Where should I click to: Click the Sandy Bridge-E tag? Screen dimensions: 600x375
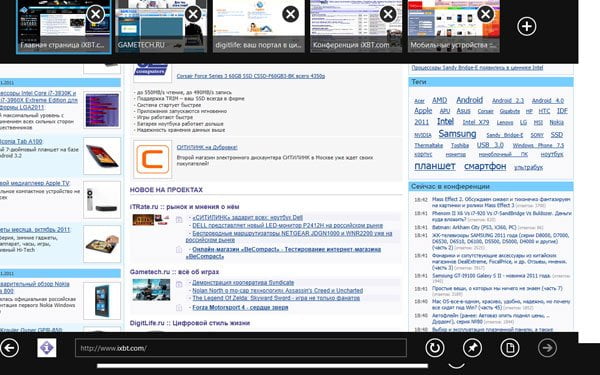click(x=505, y=135)
